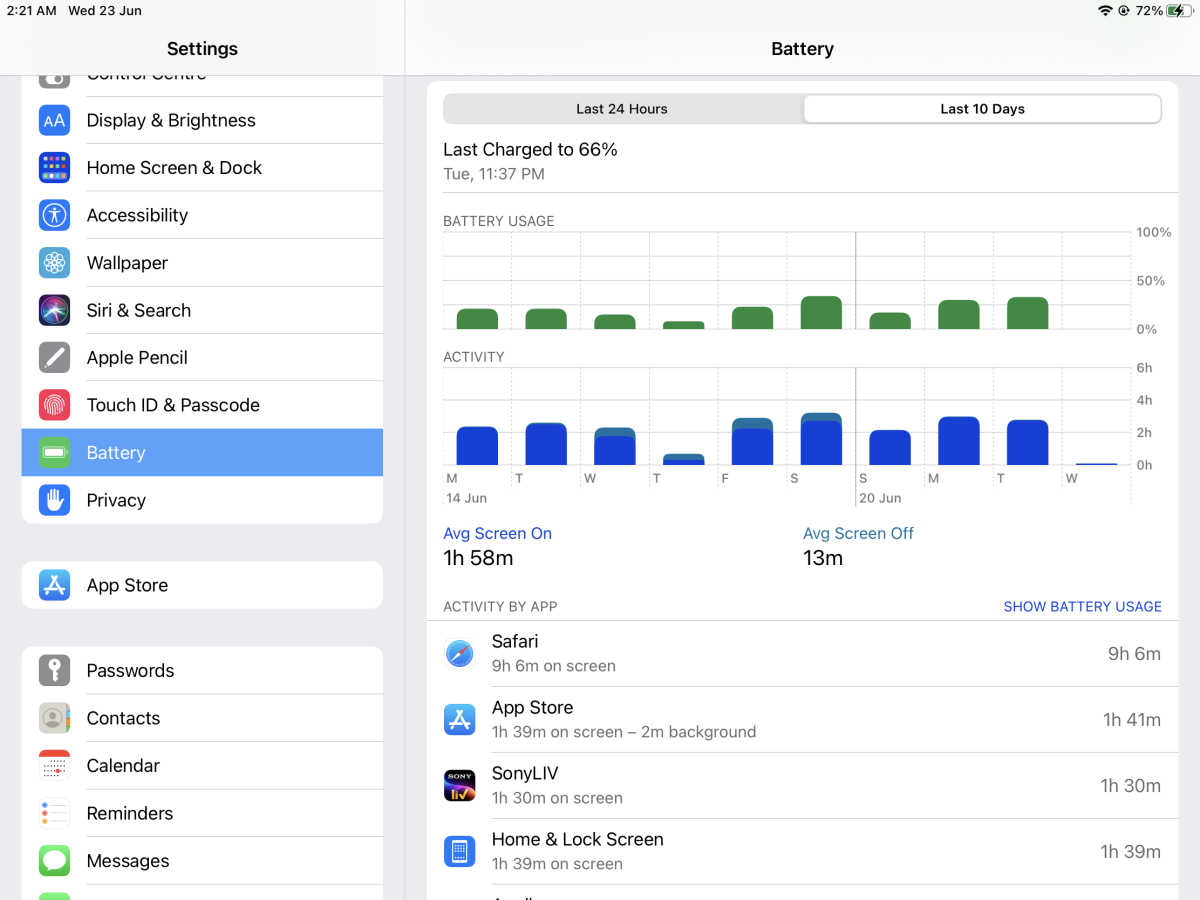Open Siri & Search icon

click(54, 310)
